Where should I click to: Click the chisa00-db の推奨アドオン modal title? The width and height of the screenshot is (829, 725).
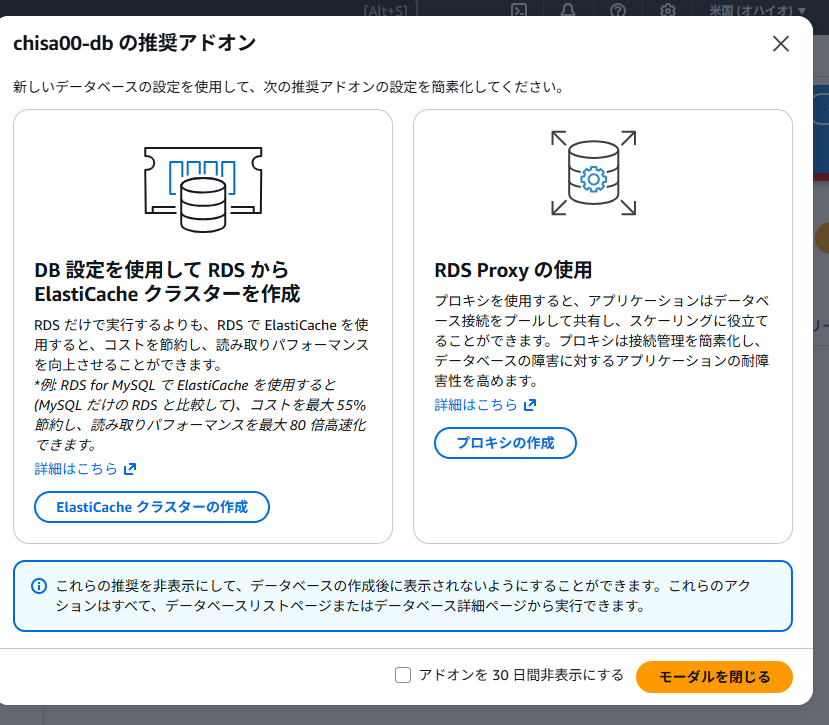134,43
